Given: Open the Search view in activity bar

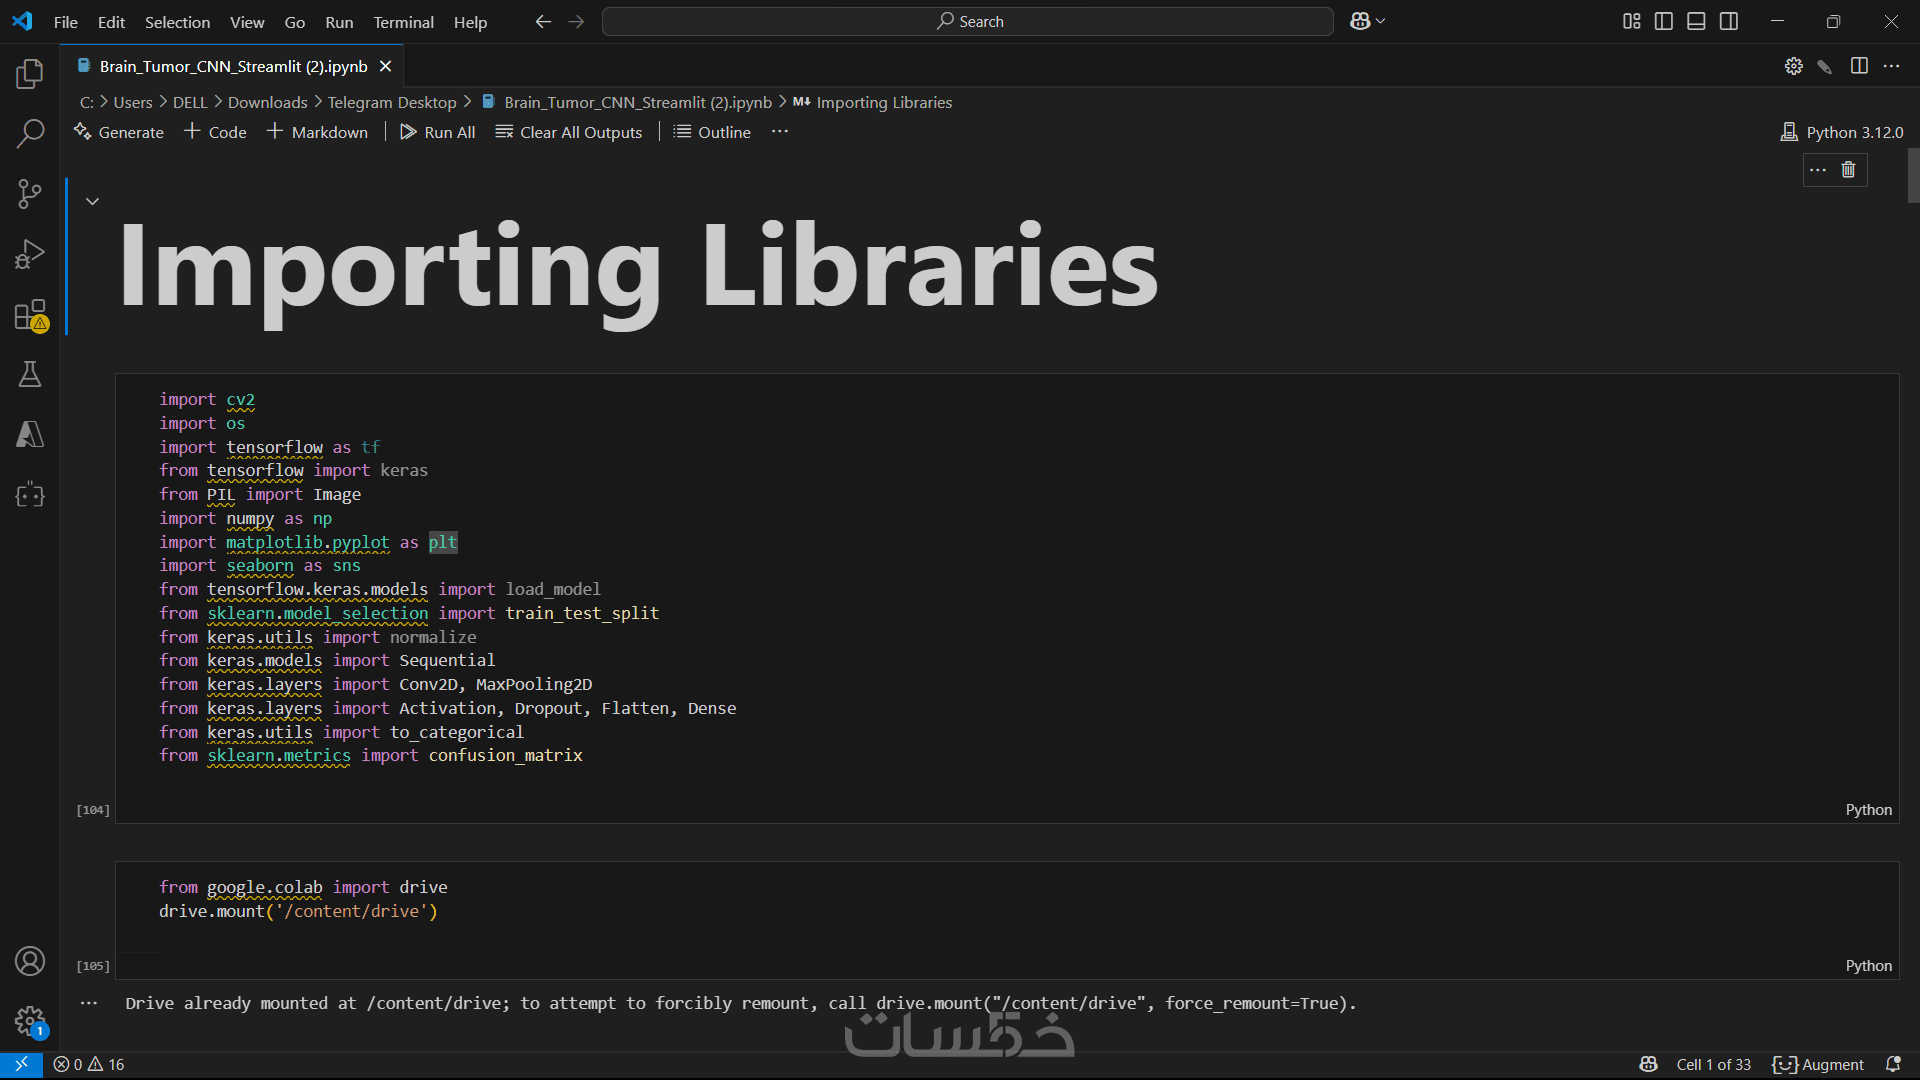Looking at the screenshot, I should click(30, 133).
